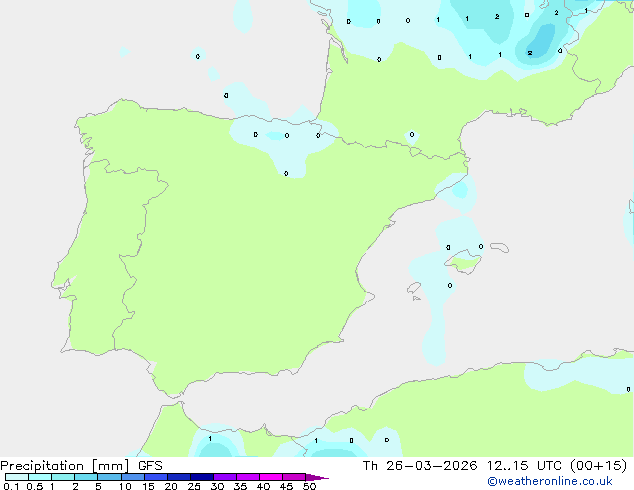The width and height of the screenshot is (634, 490).
Task: Click the Ibiza island outline on map
Action: click(414, 288)
